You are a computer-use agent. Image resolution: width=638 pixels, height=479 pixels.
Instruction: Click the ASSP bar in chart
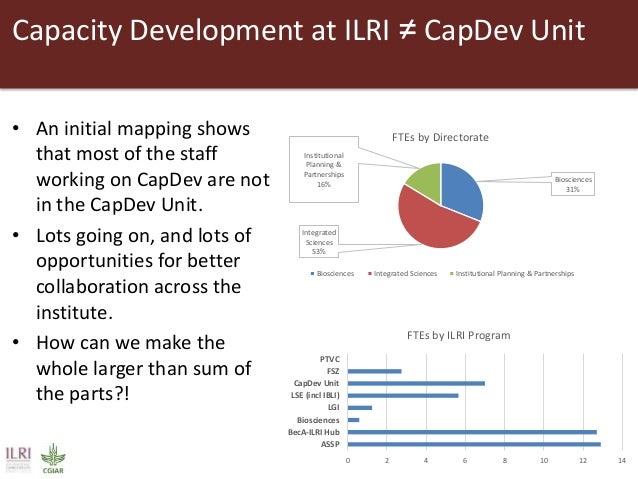[474, 444]
